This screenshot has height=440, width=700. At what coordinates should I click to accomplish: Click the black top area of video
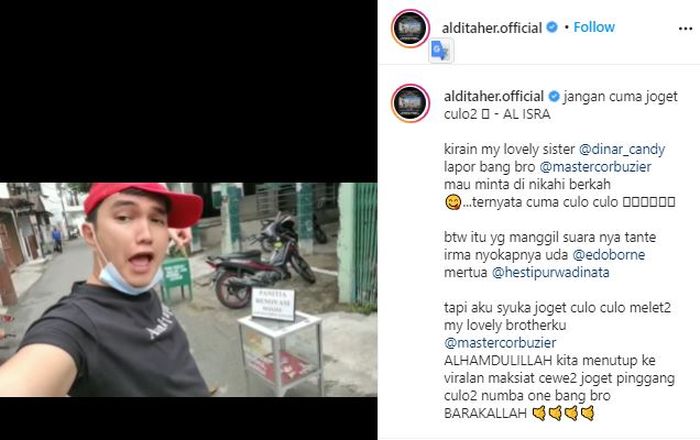point(188,91)
